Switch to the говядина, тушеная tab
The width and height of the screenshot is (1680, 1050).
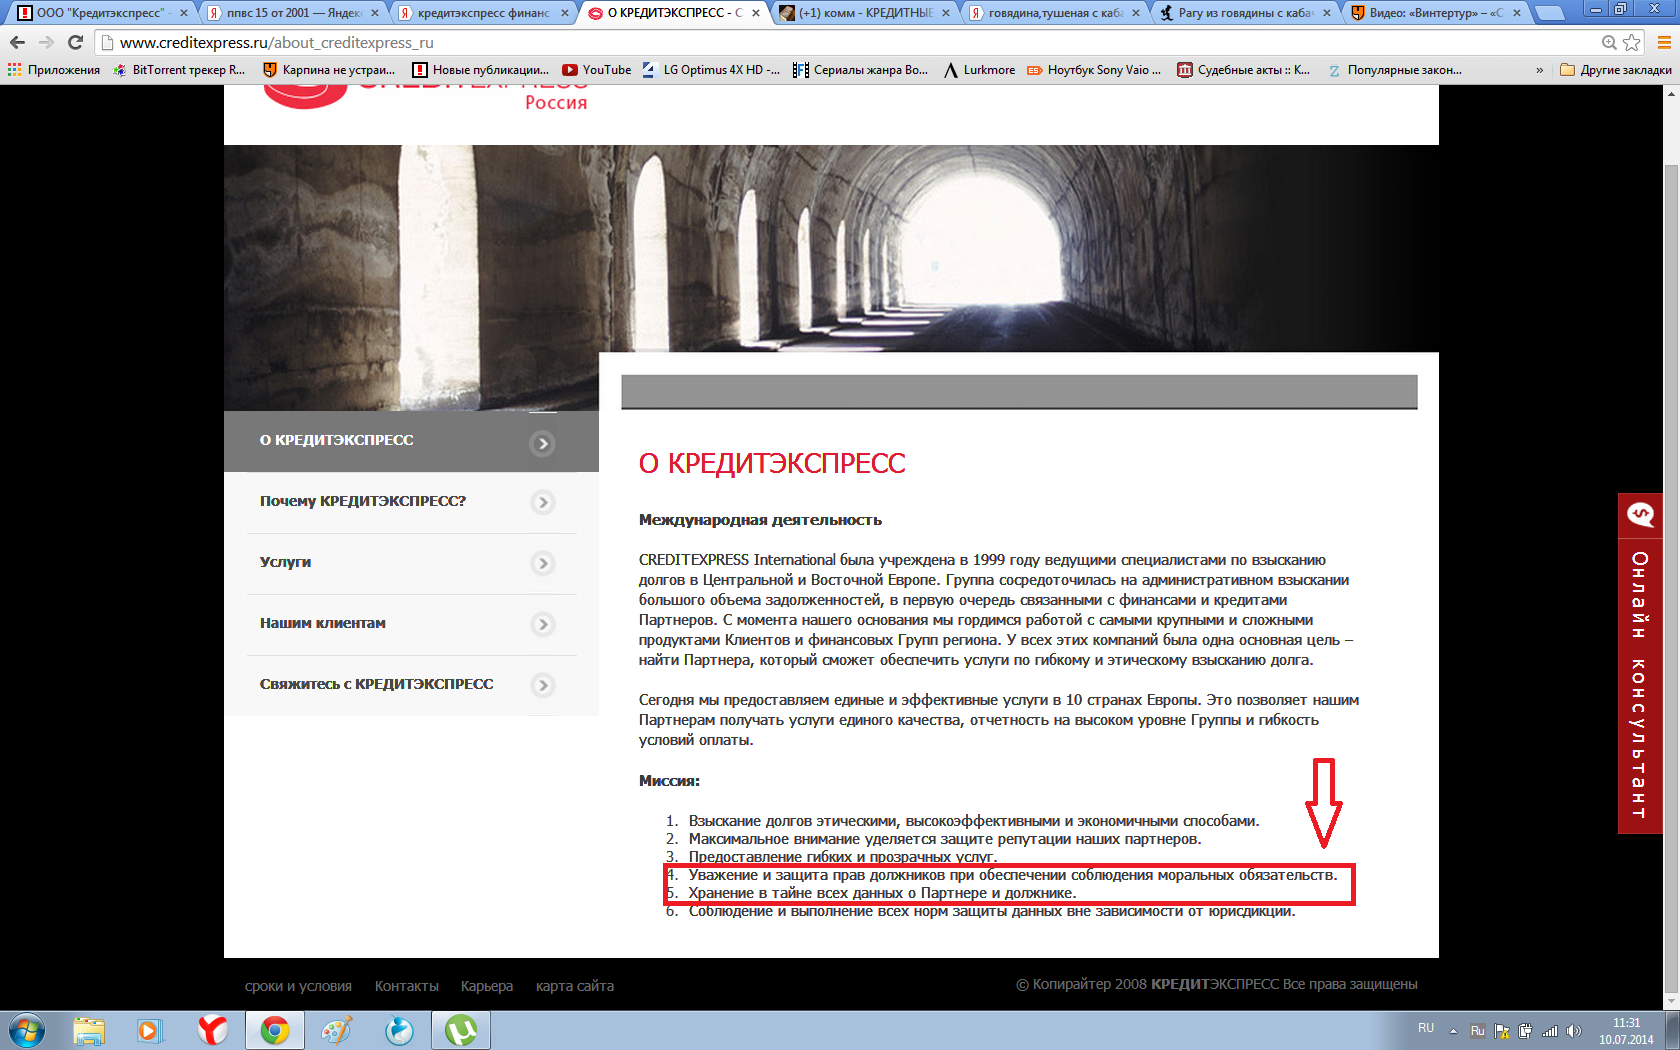(1055, 13)
